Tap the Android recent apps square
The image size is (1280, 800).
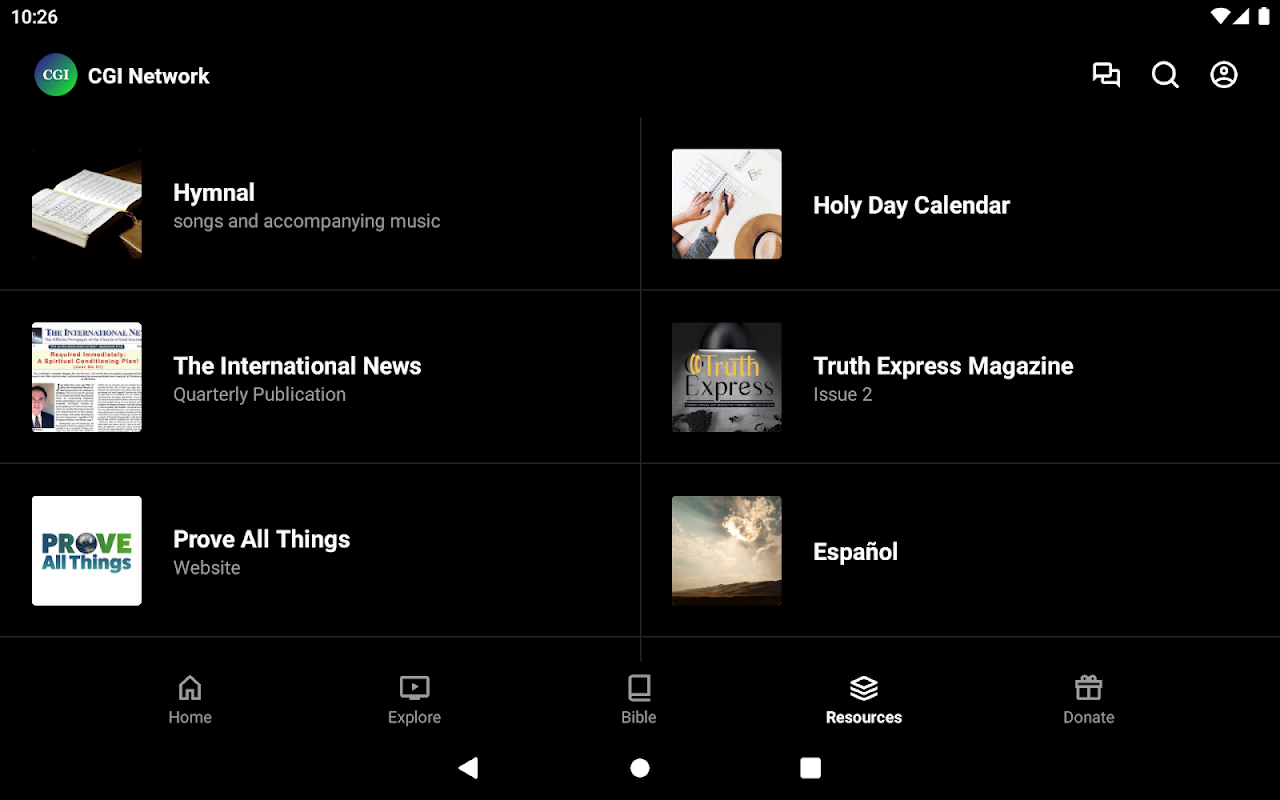click(x=811, y=768)
